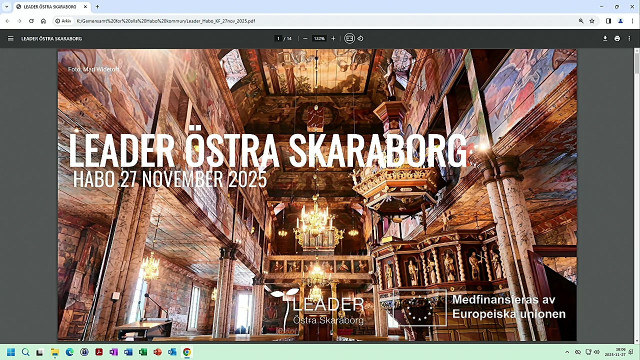Click the address bar URL
This screenshot has height=360, width=640.
coord(166,21)
